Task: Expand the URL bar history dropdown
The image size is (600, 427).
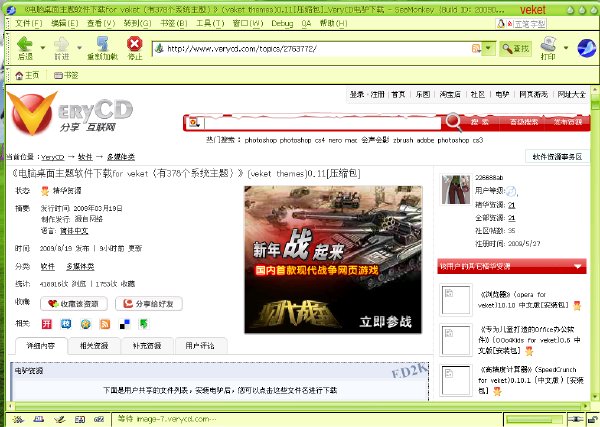Action: click(488, 49)
